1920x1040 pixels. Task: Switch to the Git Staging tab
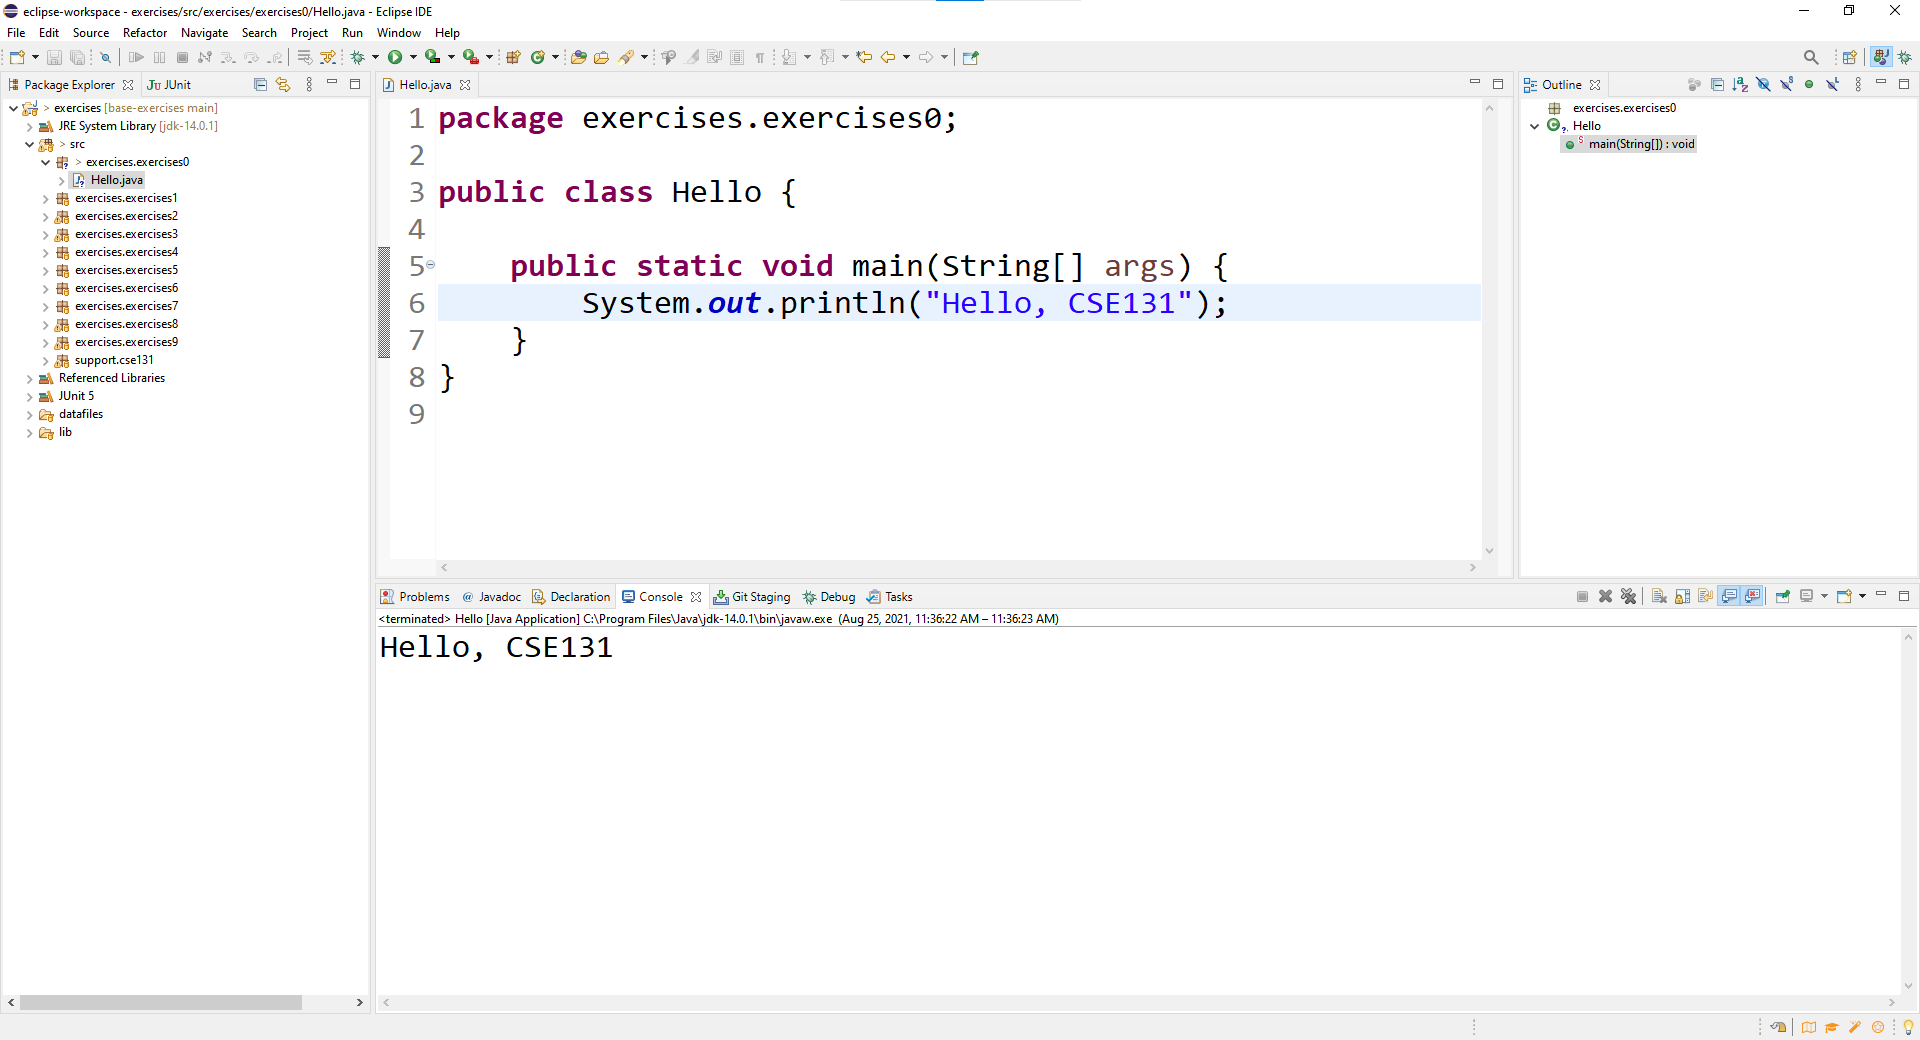coord(752,596)
